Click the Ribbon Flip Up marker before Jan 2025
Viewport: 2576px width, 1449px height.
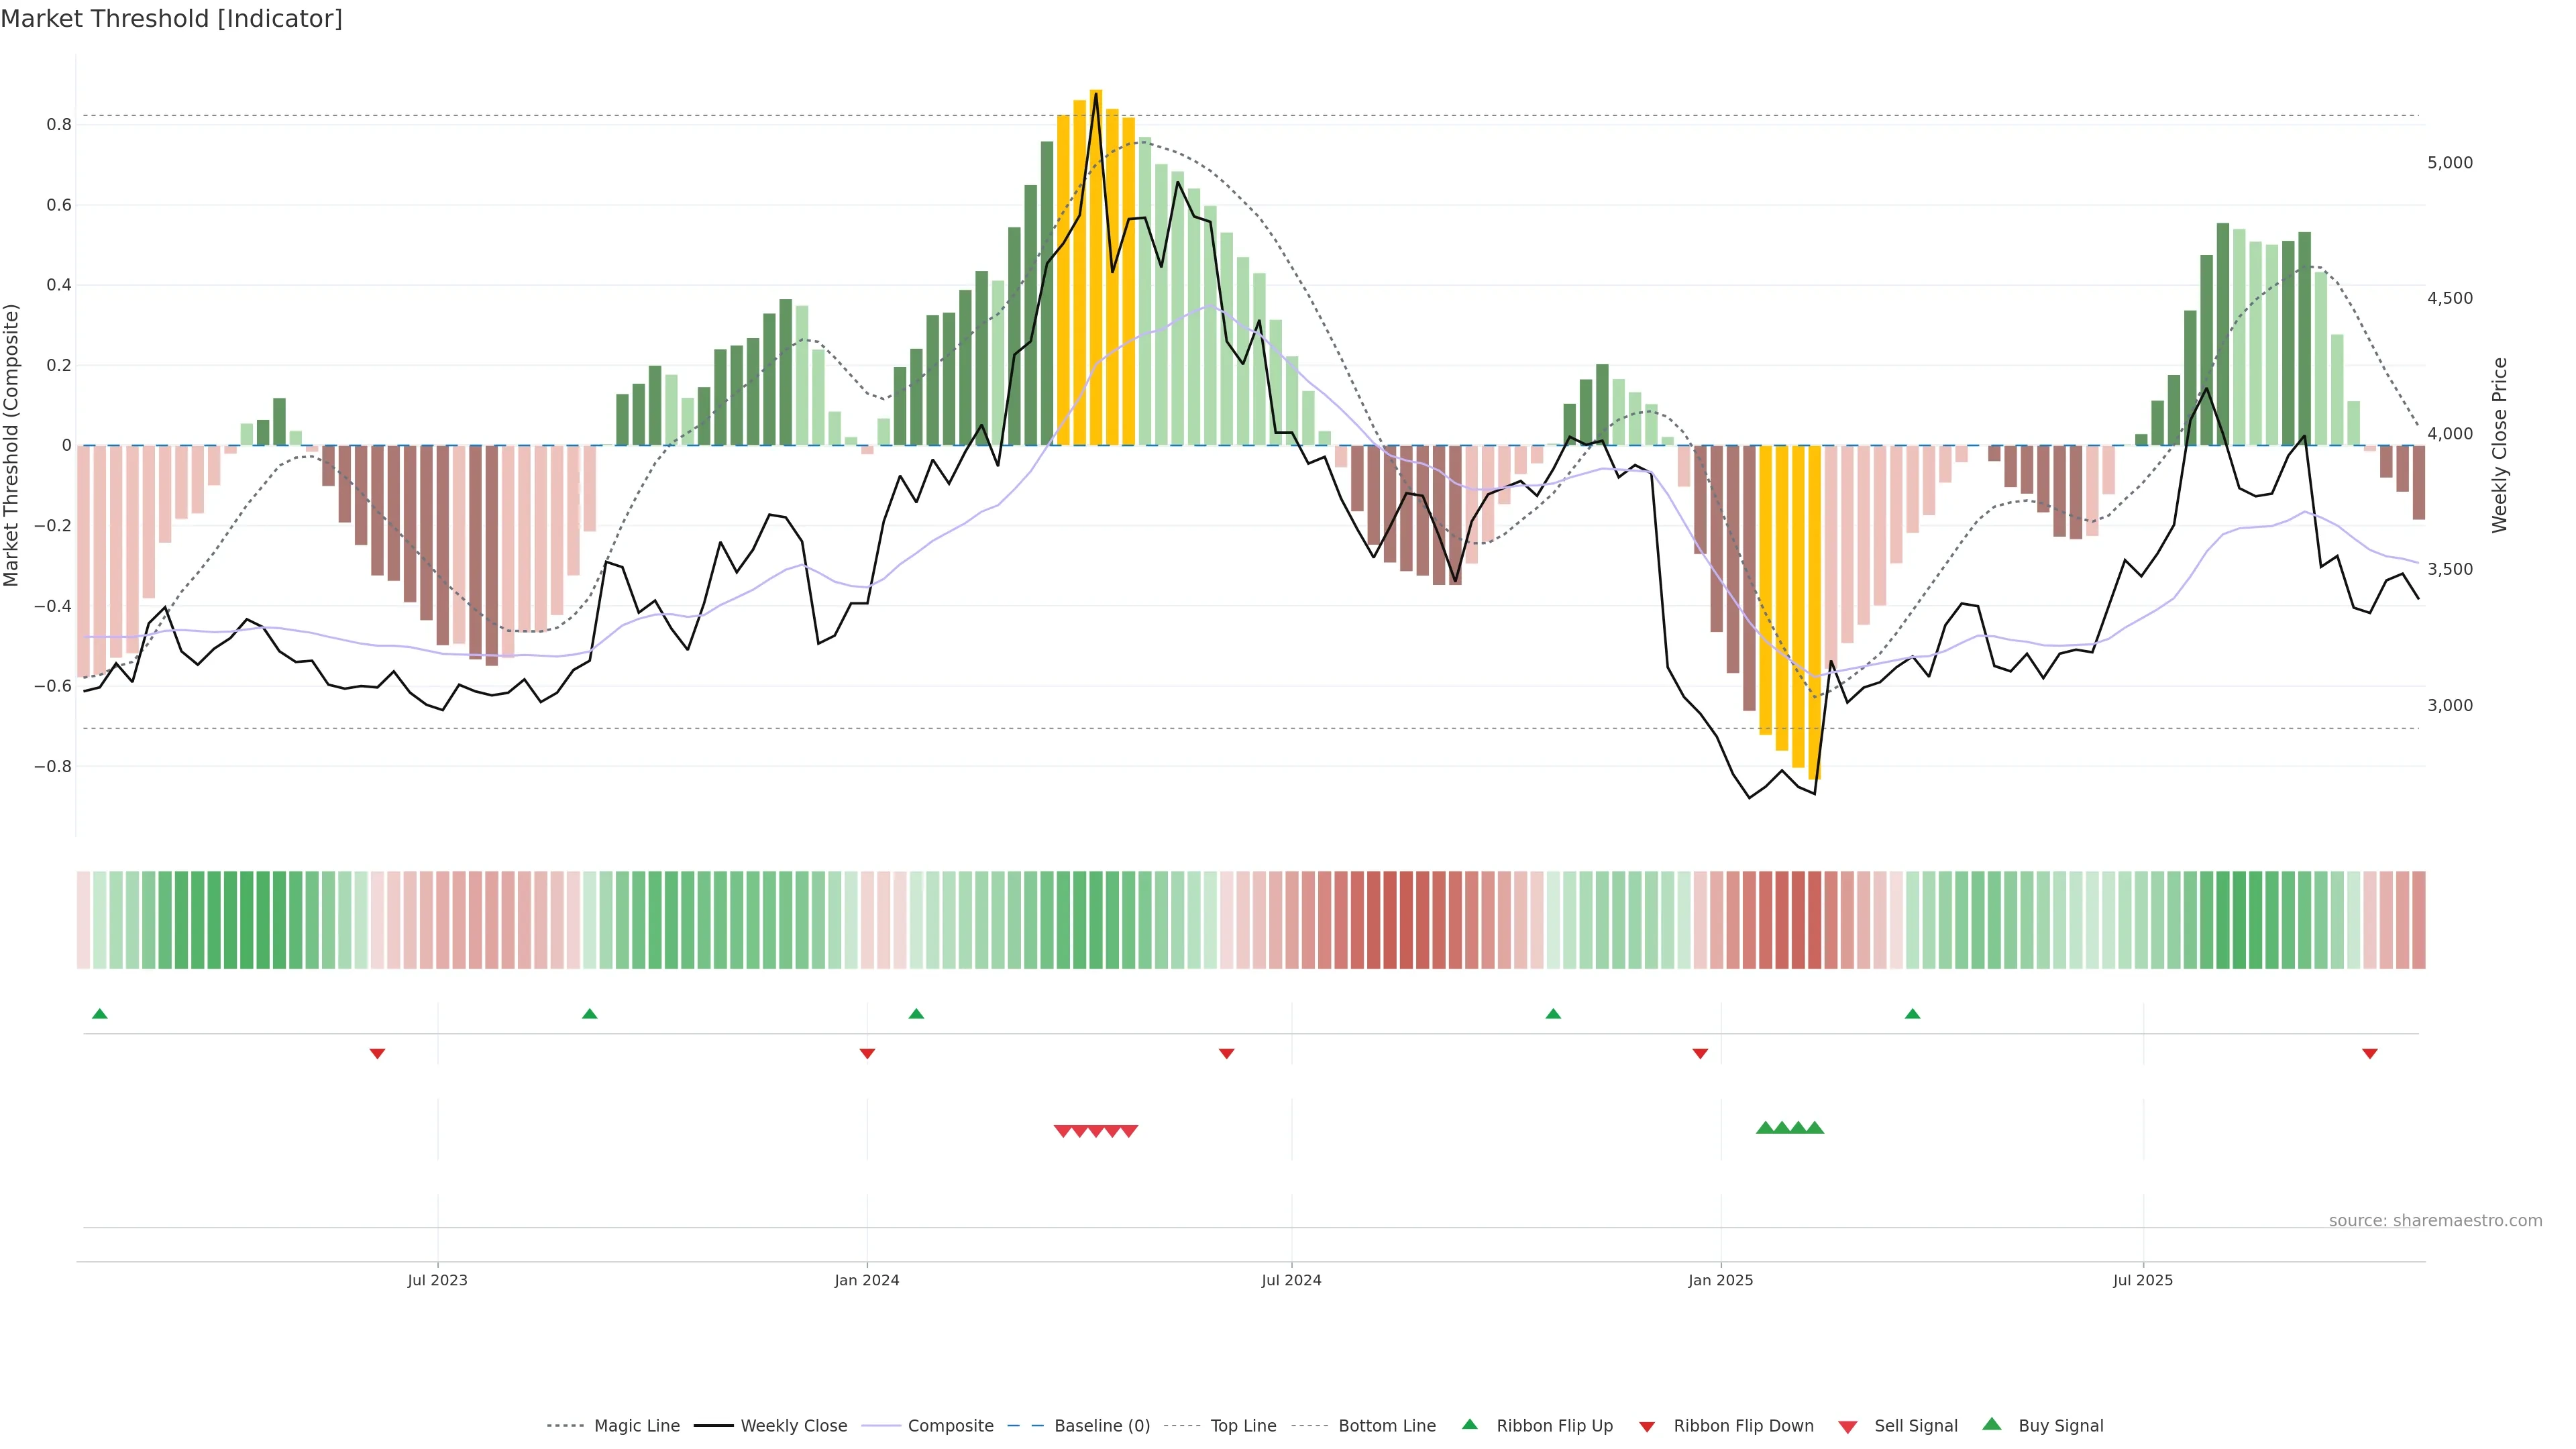click(1553, 1014)
